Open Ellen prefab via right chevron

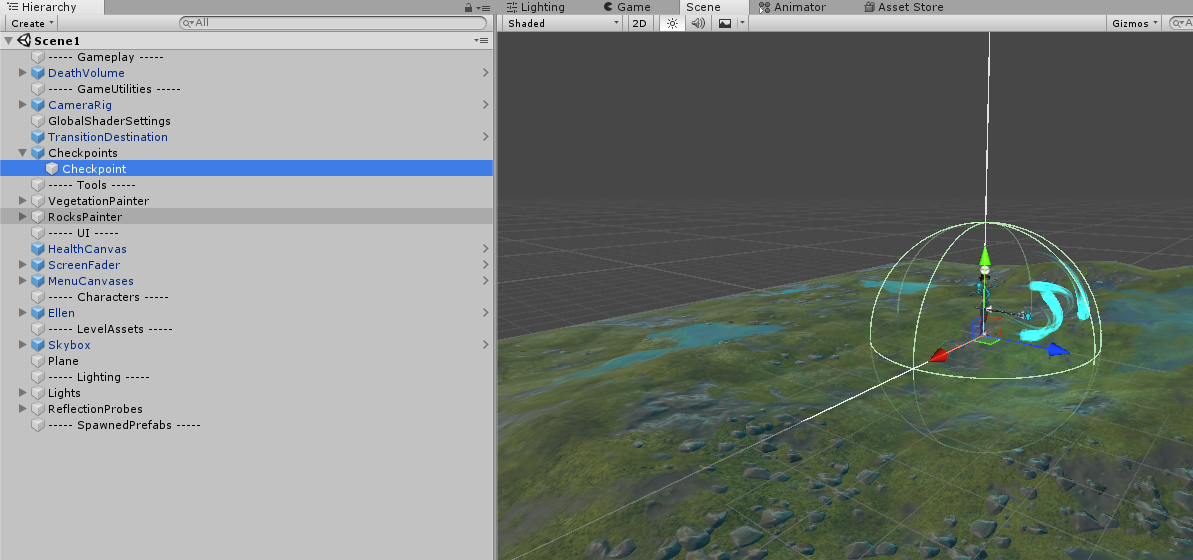[x=485, y=313]
